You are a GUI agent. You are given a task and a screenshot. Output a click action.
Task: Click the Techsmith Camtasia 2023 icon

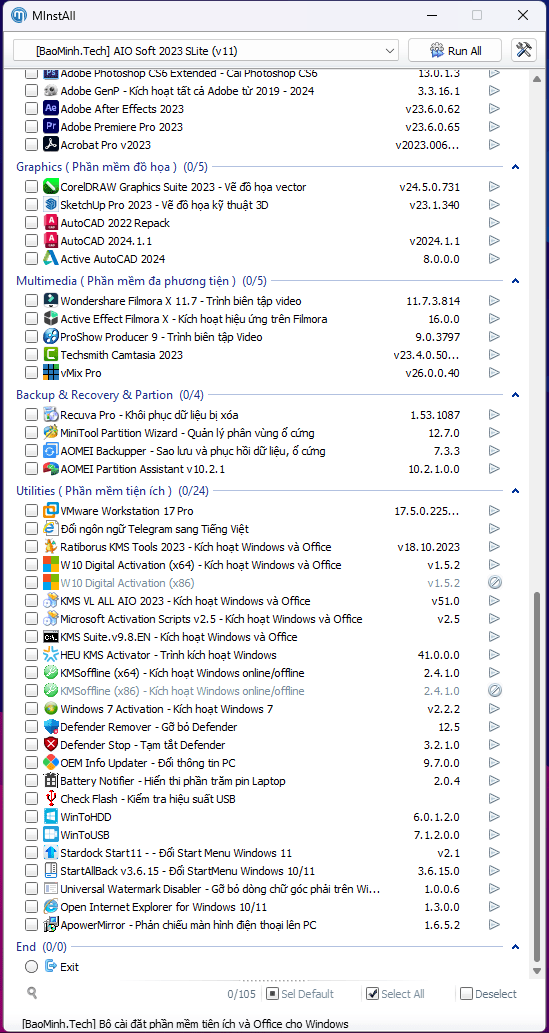point(51,354)
